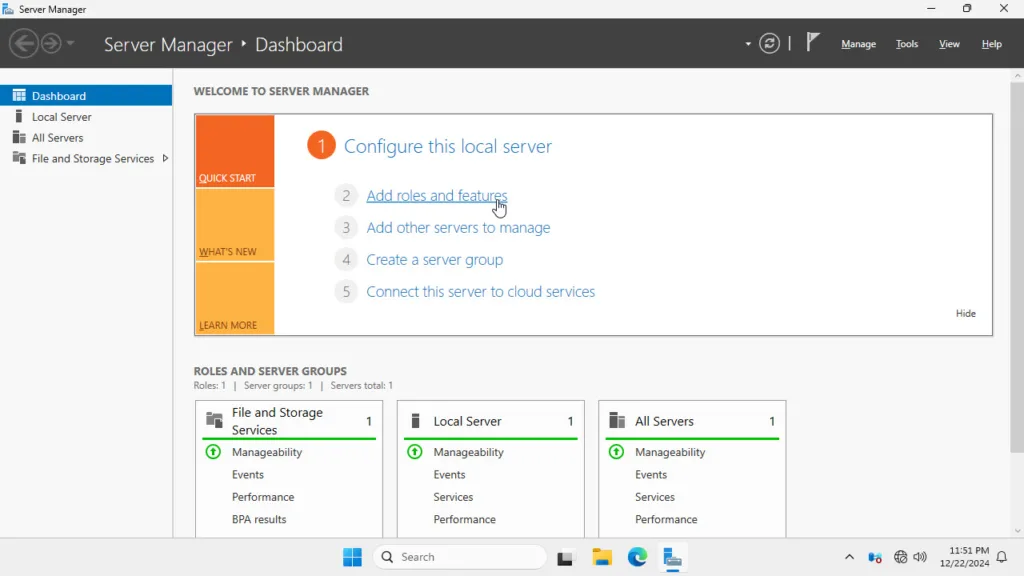
Task: Select Create a server group
Action: point(434,259)
